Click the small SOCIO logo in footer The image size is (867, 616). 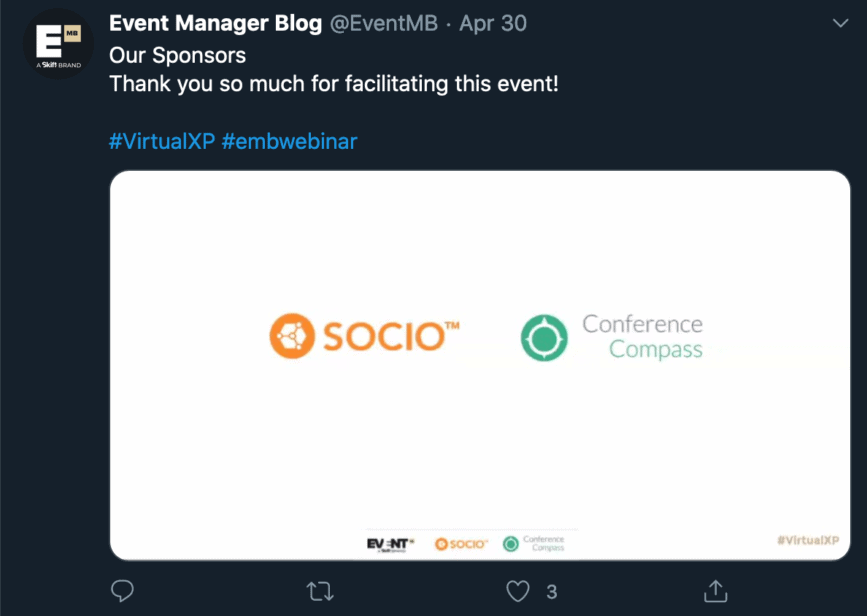pos(461,544)
